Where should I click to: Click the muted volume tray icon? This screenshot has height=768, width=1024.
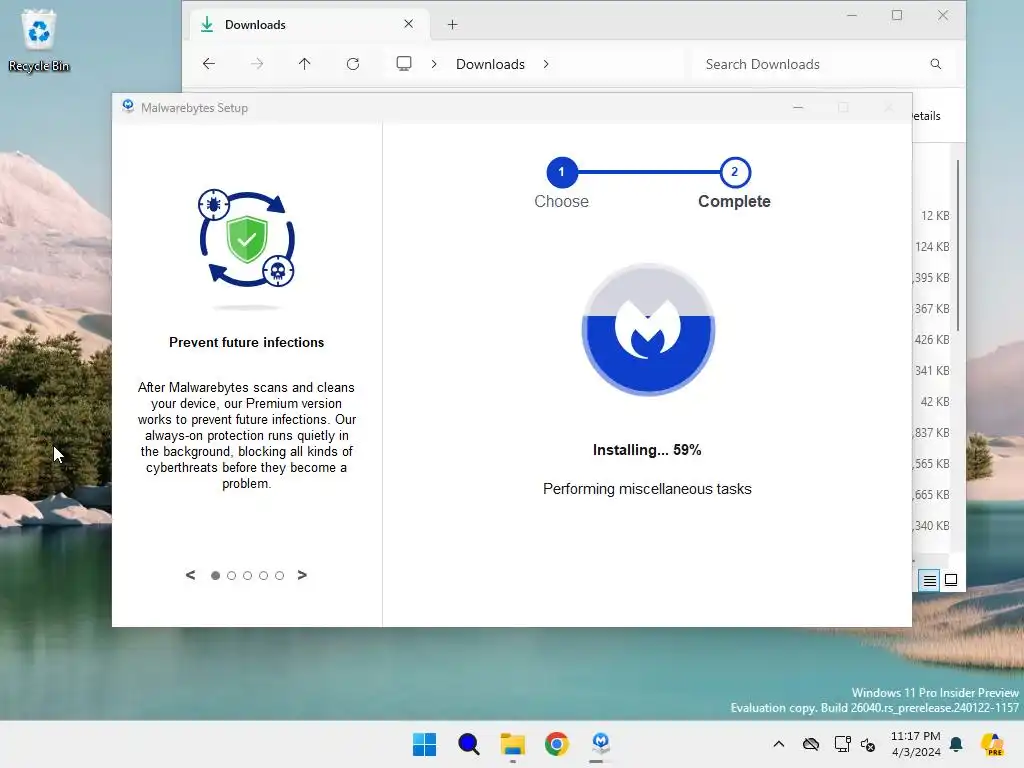tap(868, 744)
